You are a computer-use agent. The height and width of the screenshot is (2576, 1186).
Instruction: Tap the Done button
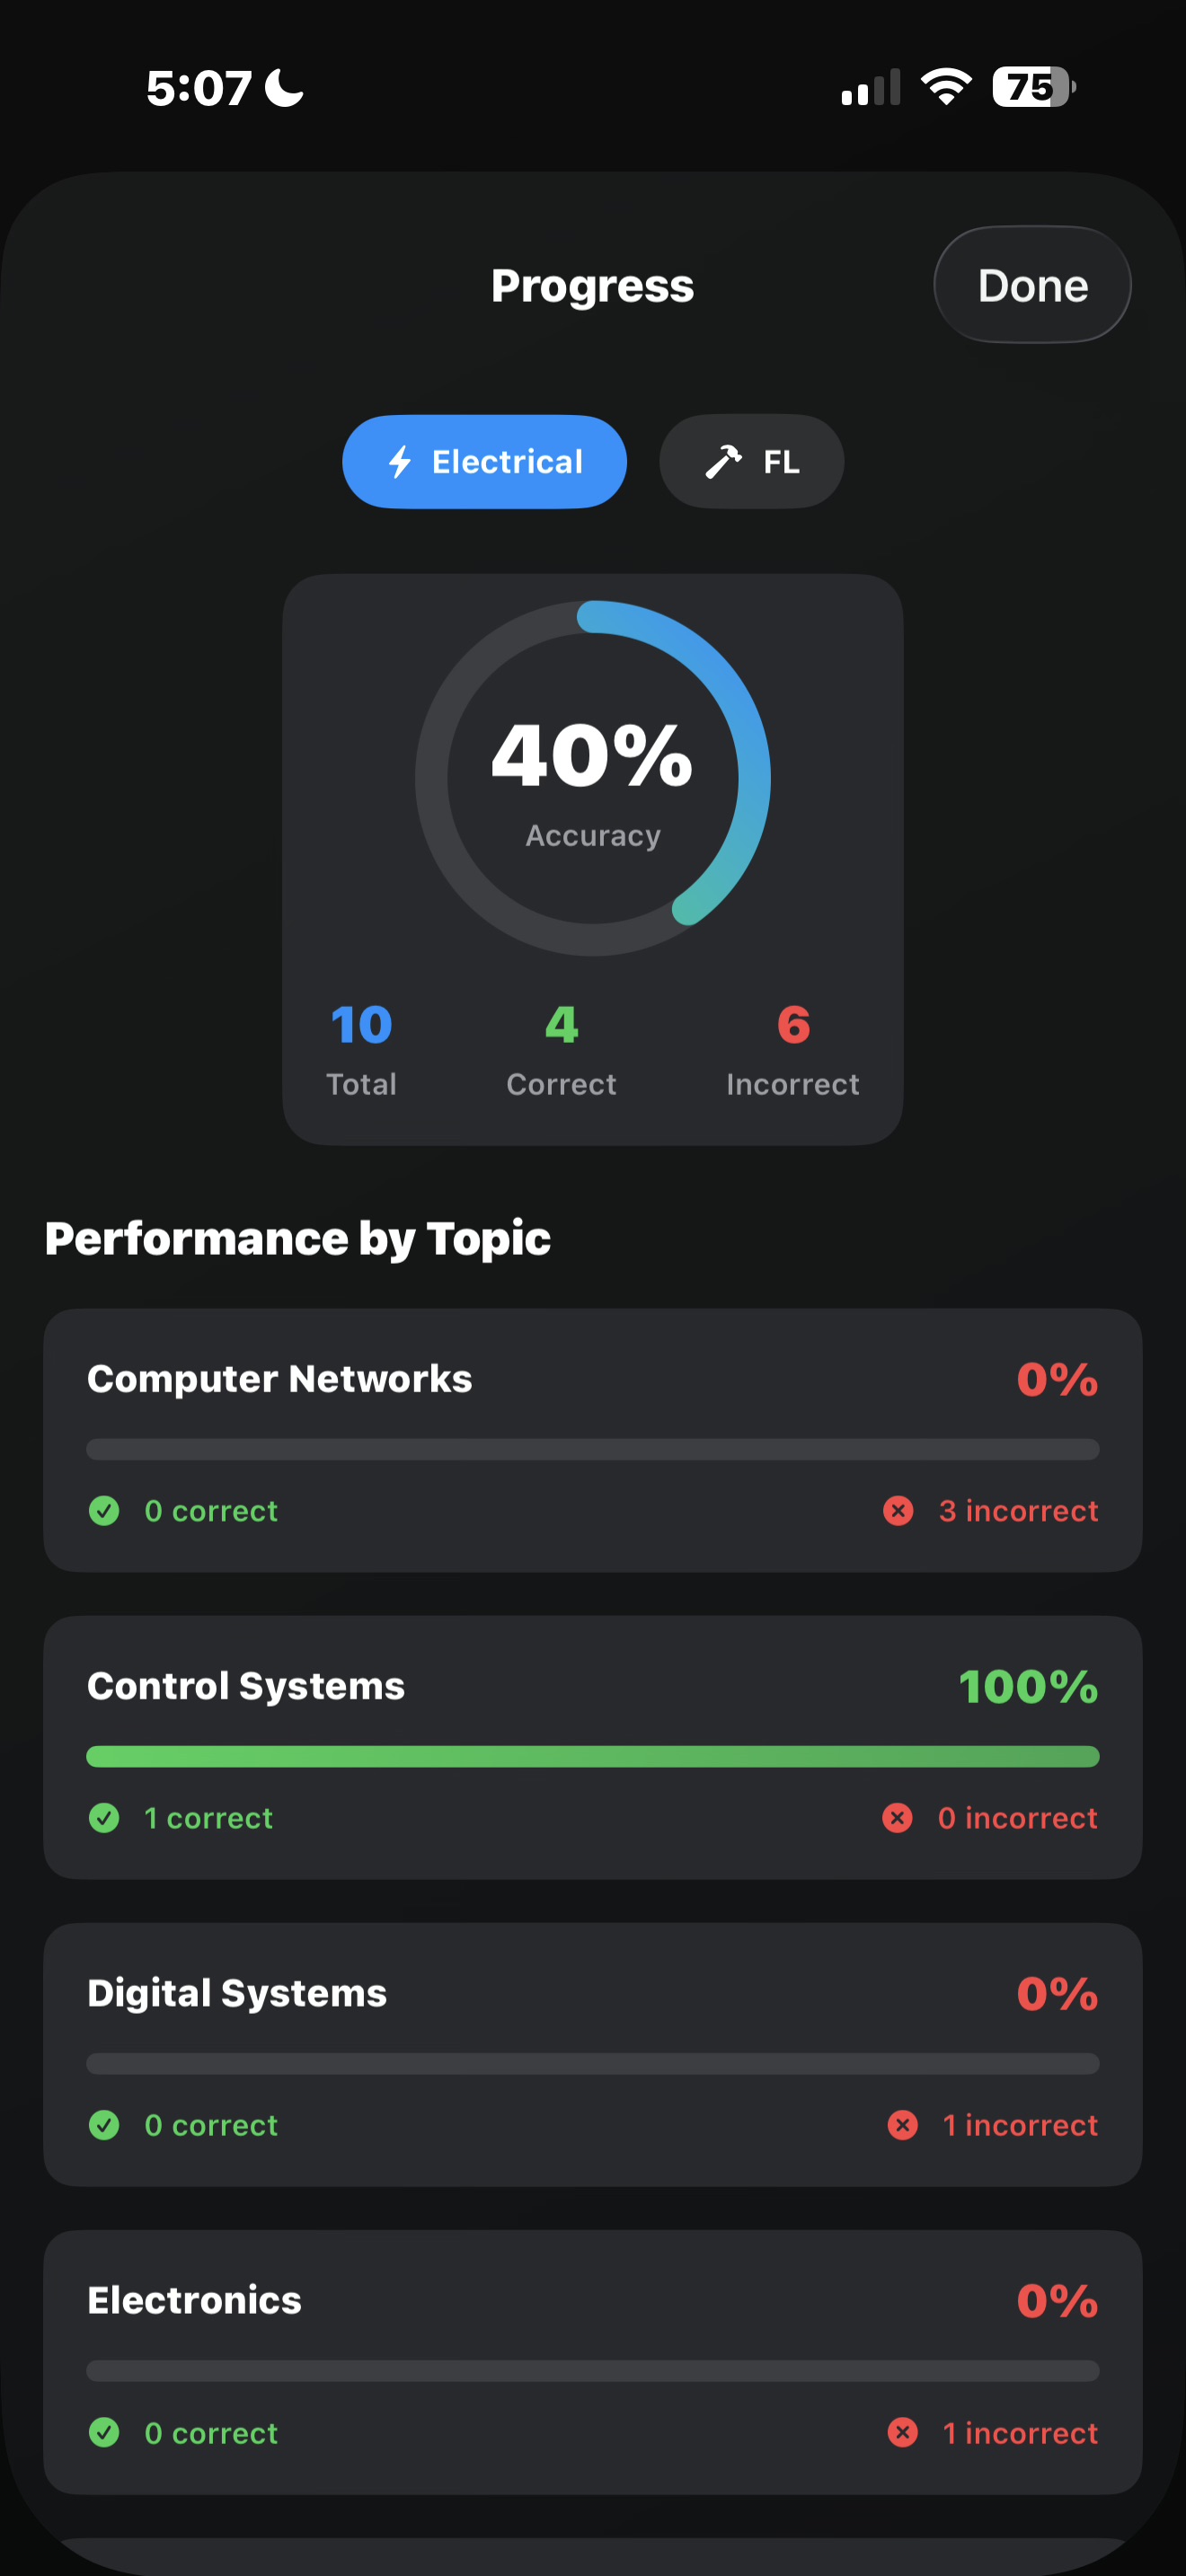1032,284
